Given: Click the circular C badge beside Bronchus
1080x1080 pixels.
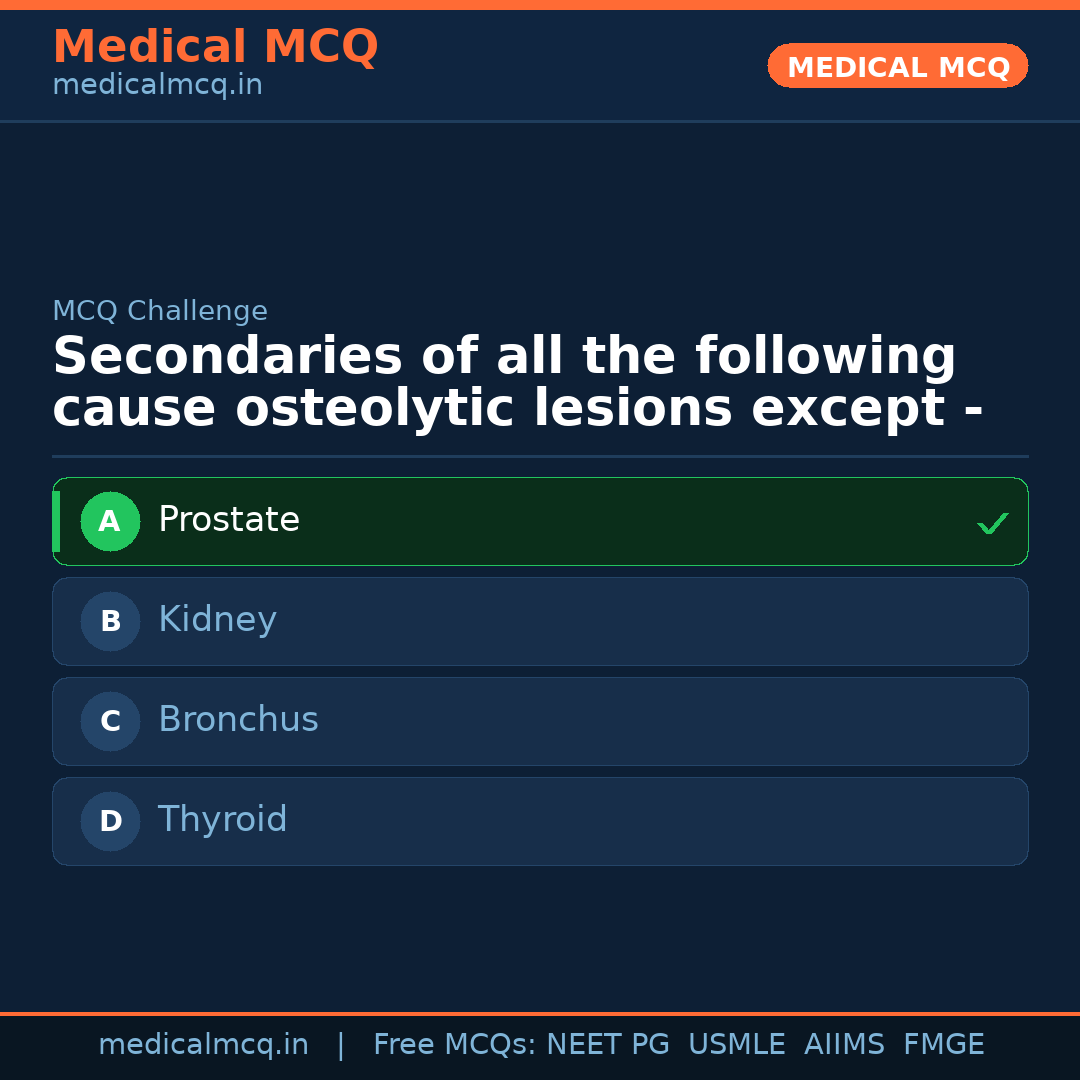Looking at the screenshot, I should click(x=110, y=721).
